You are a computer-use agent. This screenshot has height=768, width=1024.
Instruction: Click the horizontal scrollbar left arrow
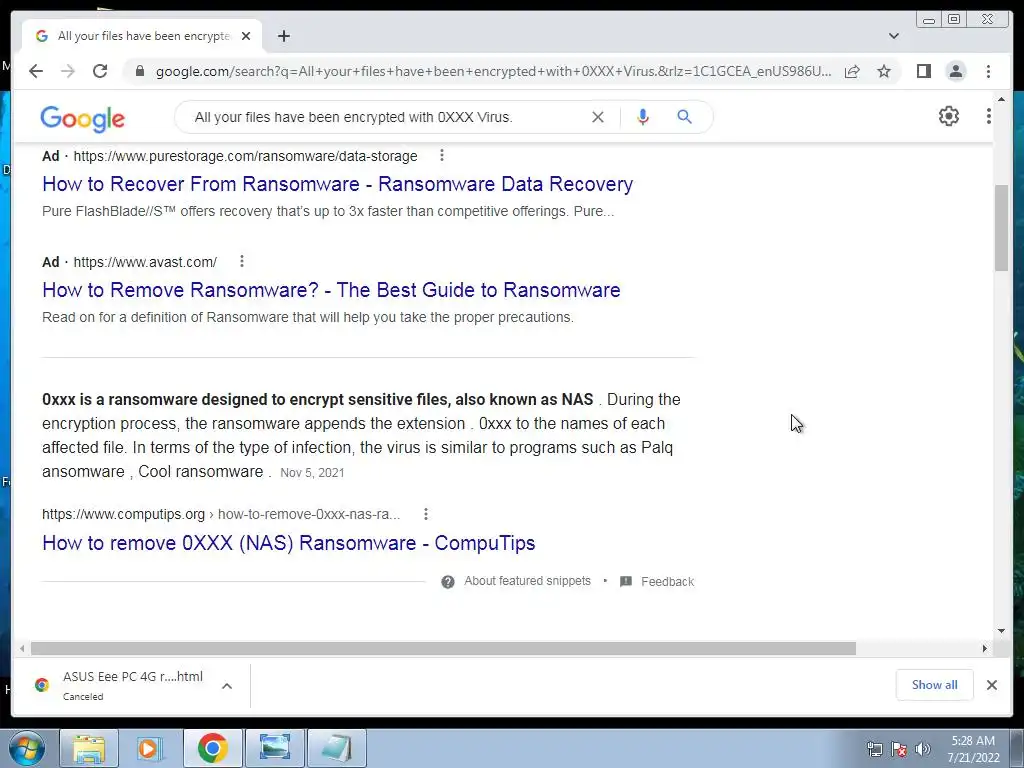tap(22, 648)
